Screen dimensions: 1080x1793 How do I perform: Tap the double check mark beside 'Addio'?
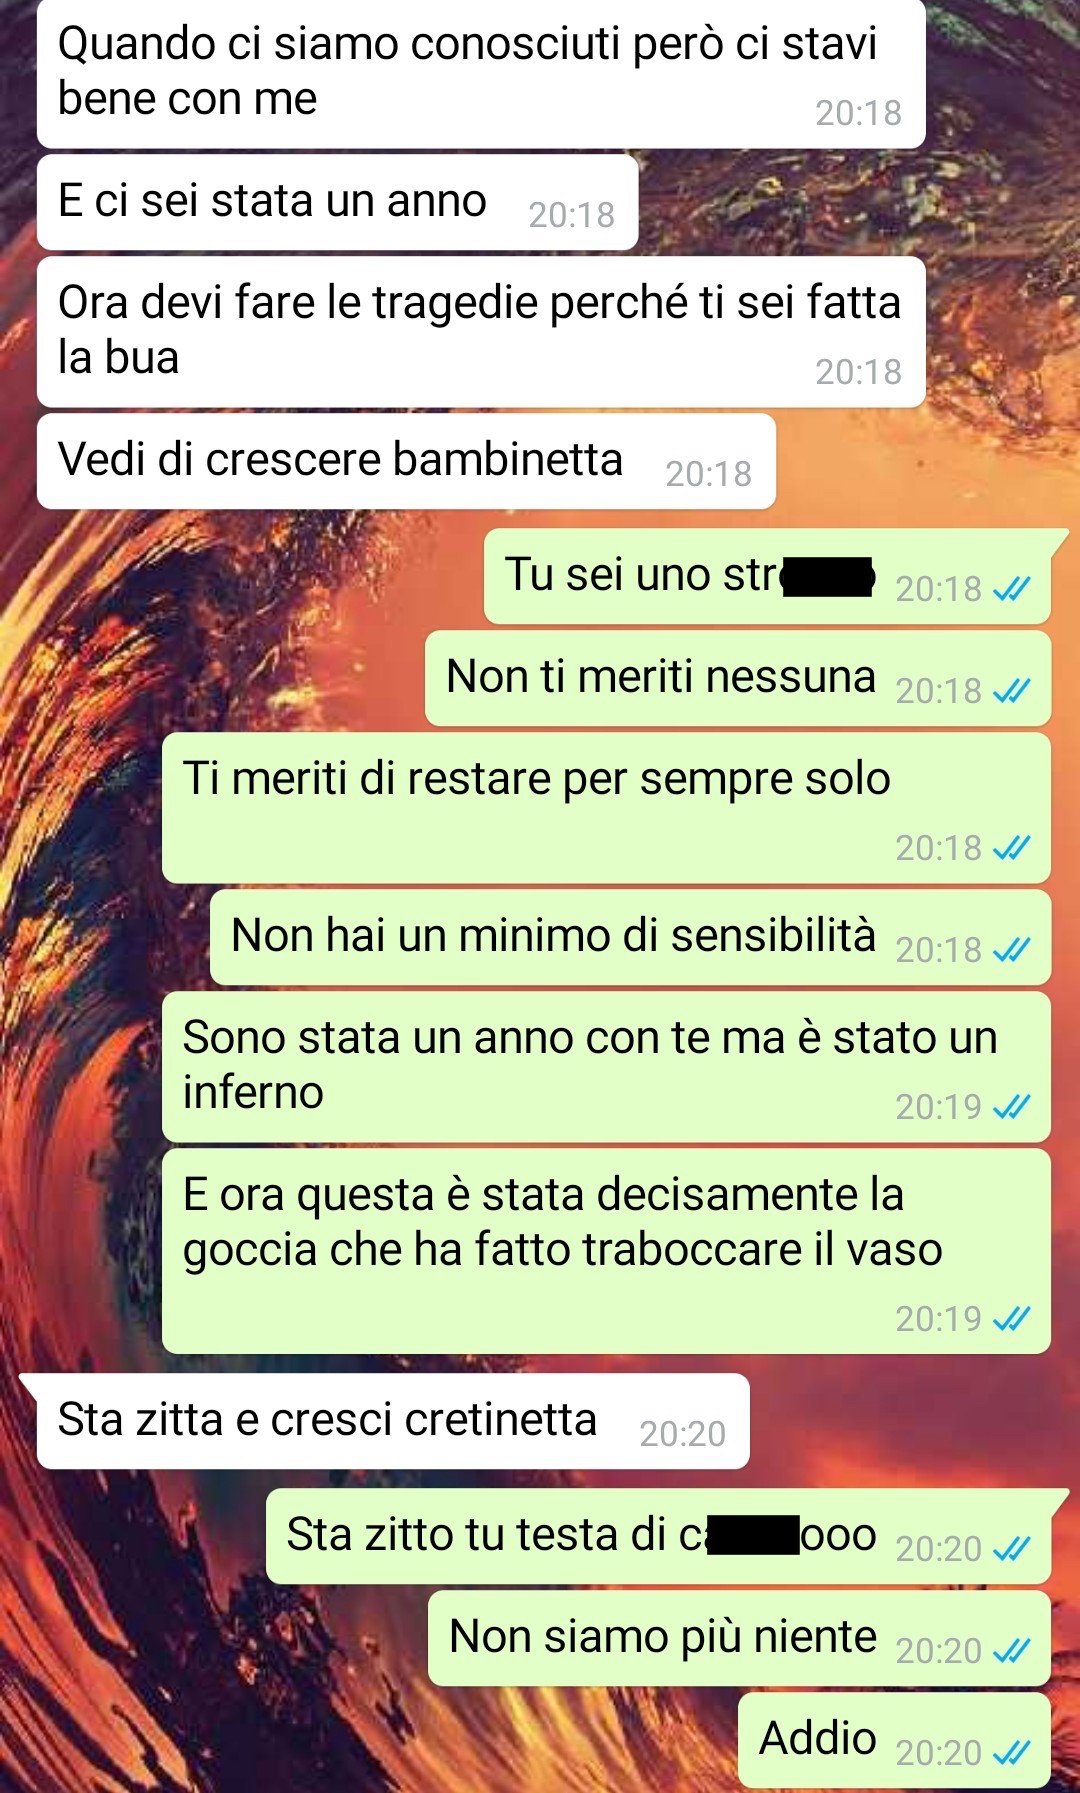(x=1011, y=1752)
